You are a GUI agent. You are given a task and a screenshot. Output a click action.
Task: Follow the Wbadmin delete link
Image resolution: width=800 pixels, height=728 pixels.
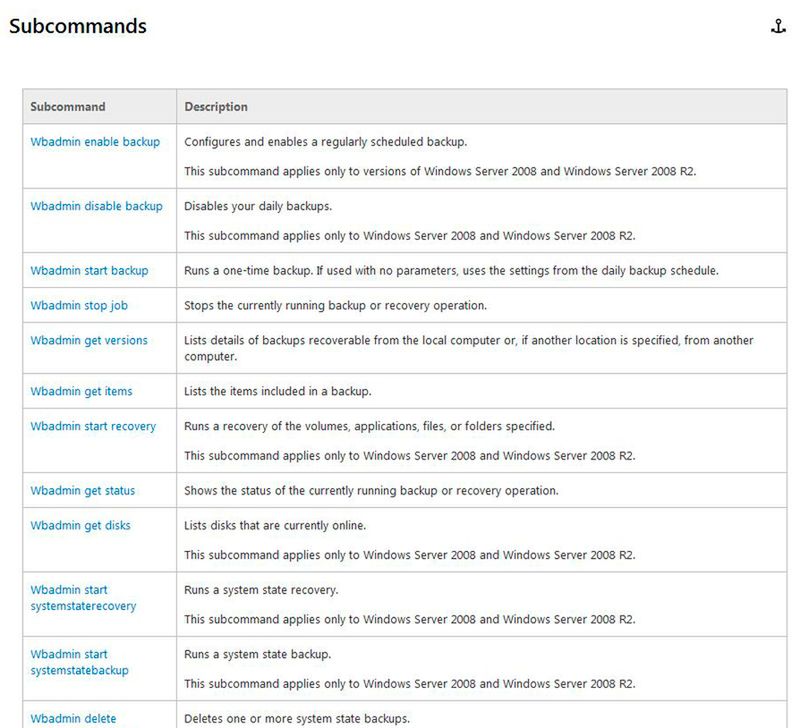click(73, 718)
